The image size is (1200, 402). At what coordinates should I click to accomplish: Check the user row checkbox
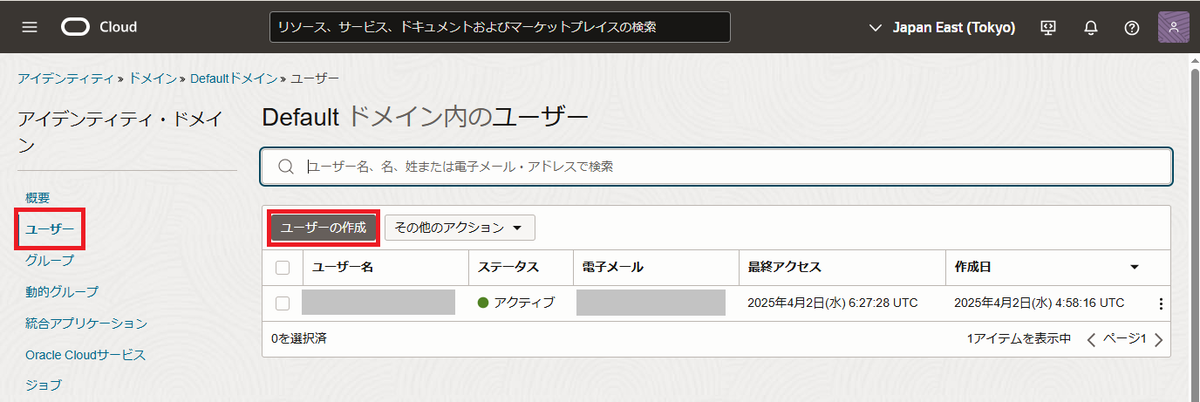[x=282, y=303]
